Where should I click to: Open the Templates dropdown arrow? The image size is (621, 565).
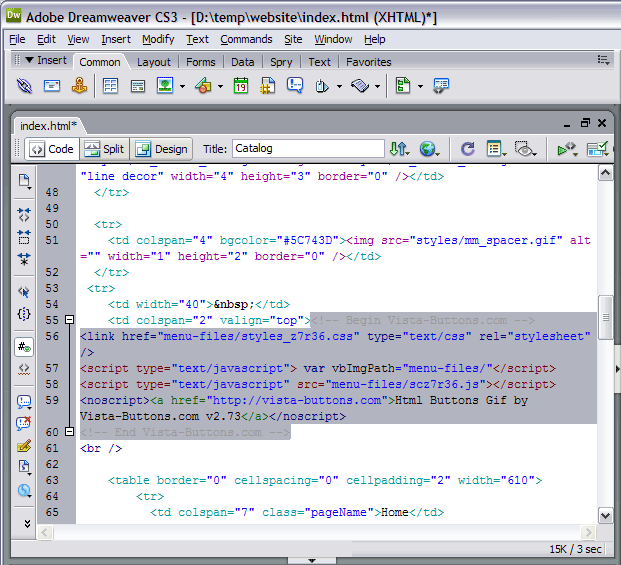tap(420, 86)
